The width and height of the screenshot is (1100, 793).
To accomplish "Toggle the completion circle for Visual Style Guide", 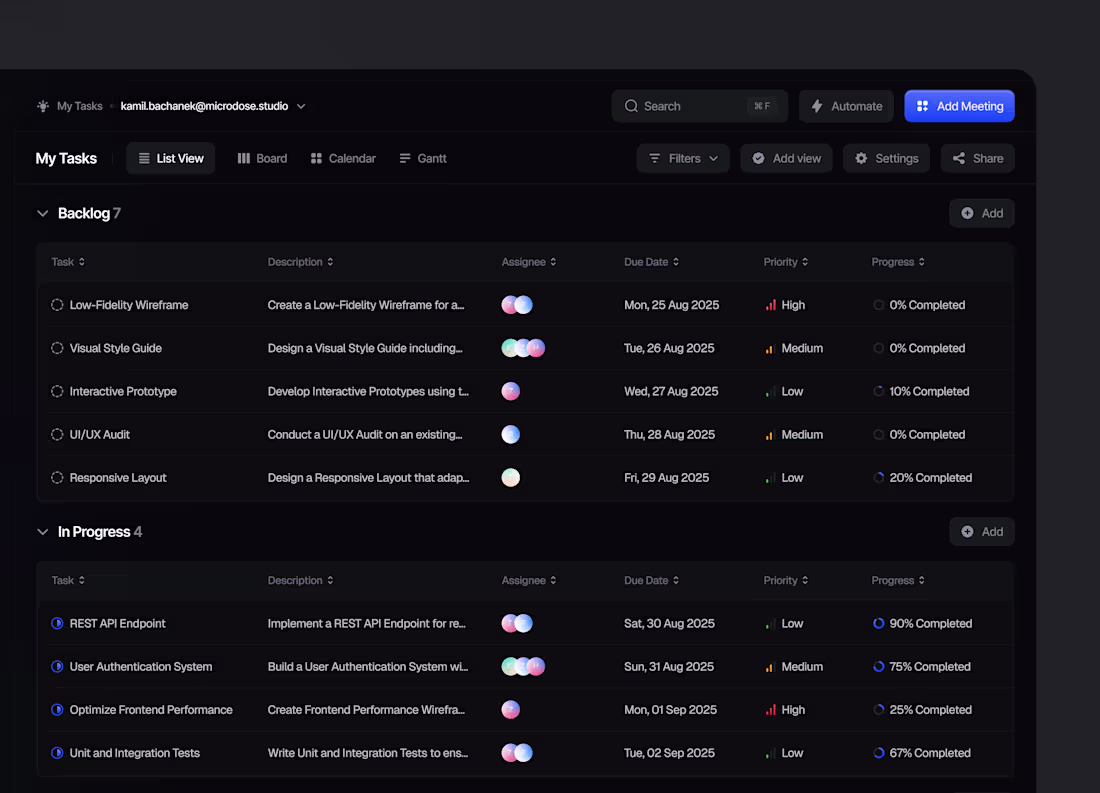I will pyautogui.click(x=57, y=348).
